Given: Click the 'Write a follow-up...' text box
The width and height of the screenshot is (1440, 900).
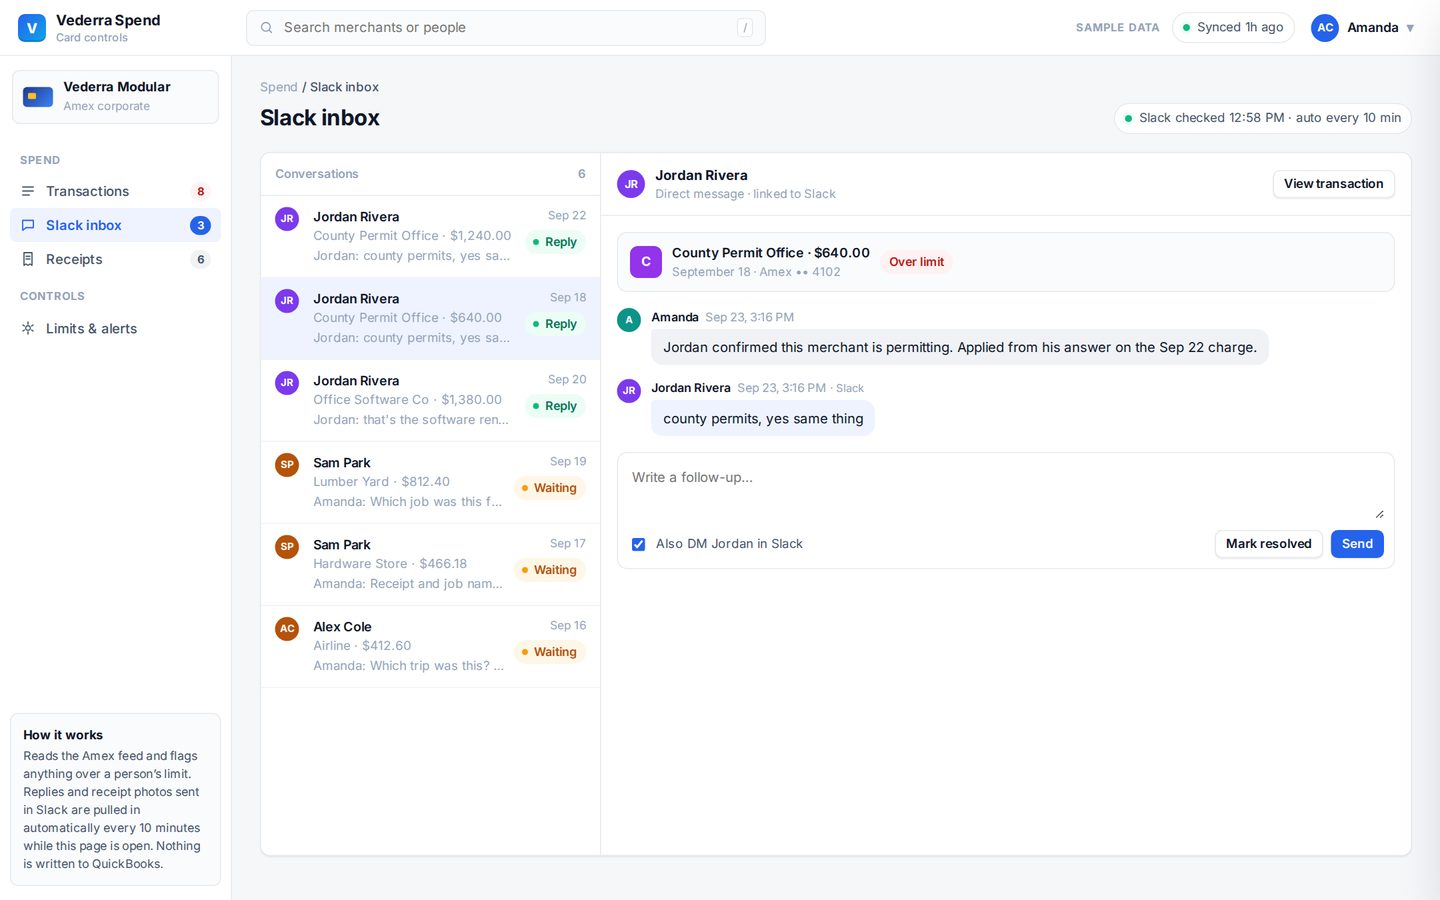Looking at the screenshot, I should [1006, 488].
